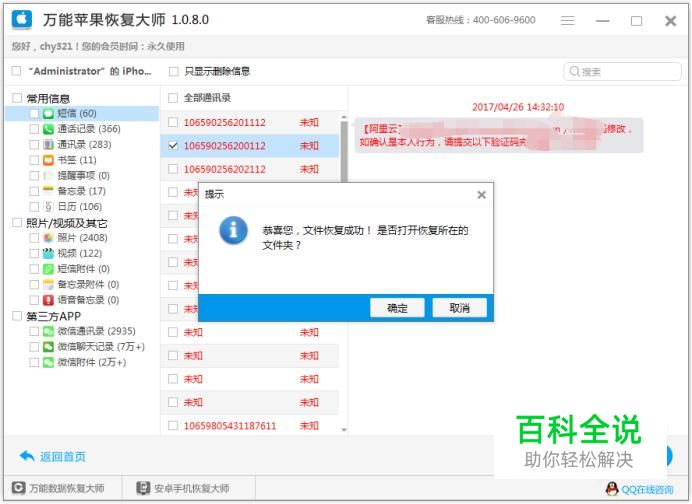The height and width of the screenshot is (504, 692).
Task: Click the 通话记录 phone icon
Action: point(48,129)
